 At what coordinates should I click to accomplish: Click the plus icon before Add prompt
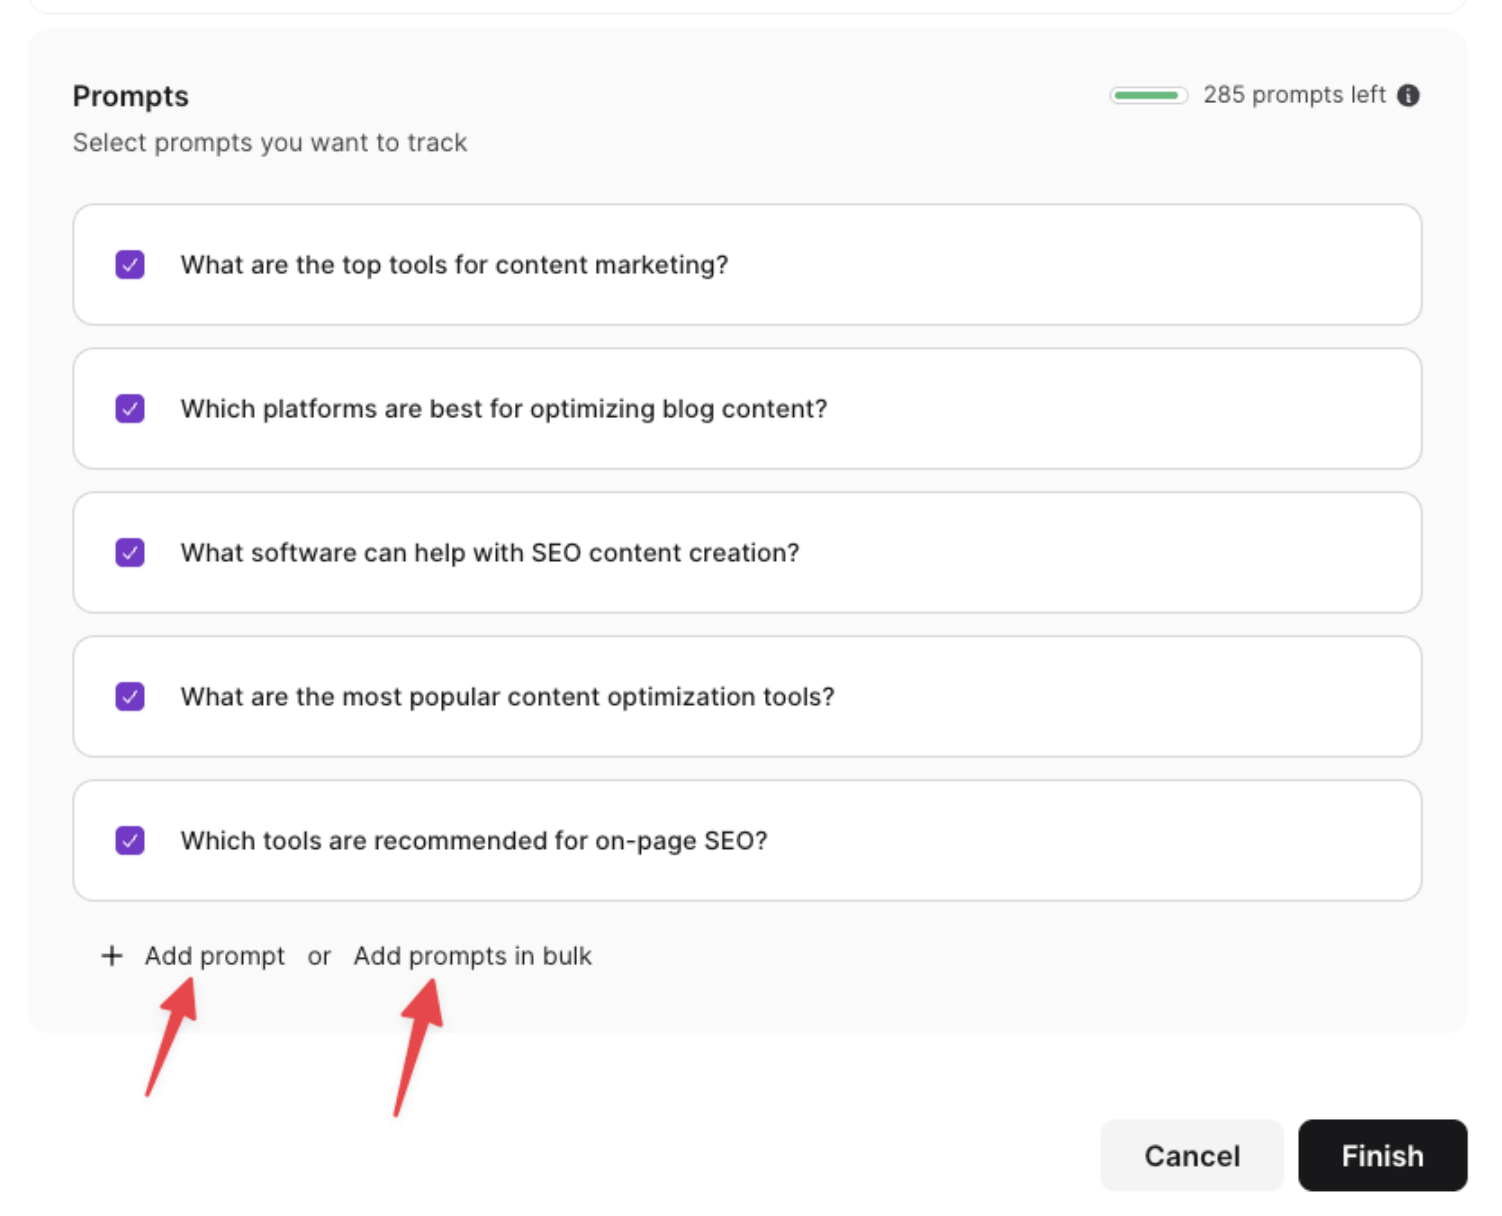[112, 956]
